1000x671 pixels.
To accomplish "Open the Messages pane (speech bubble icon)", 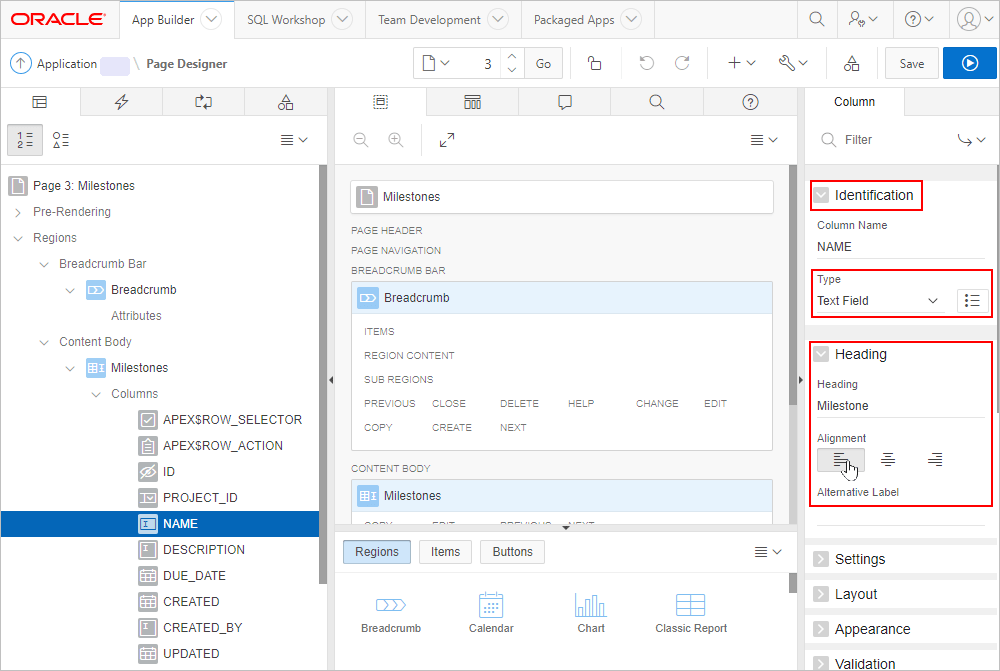I will pos(564,101).
